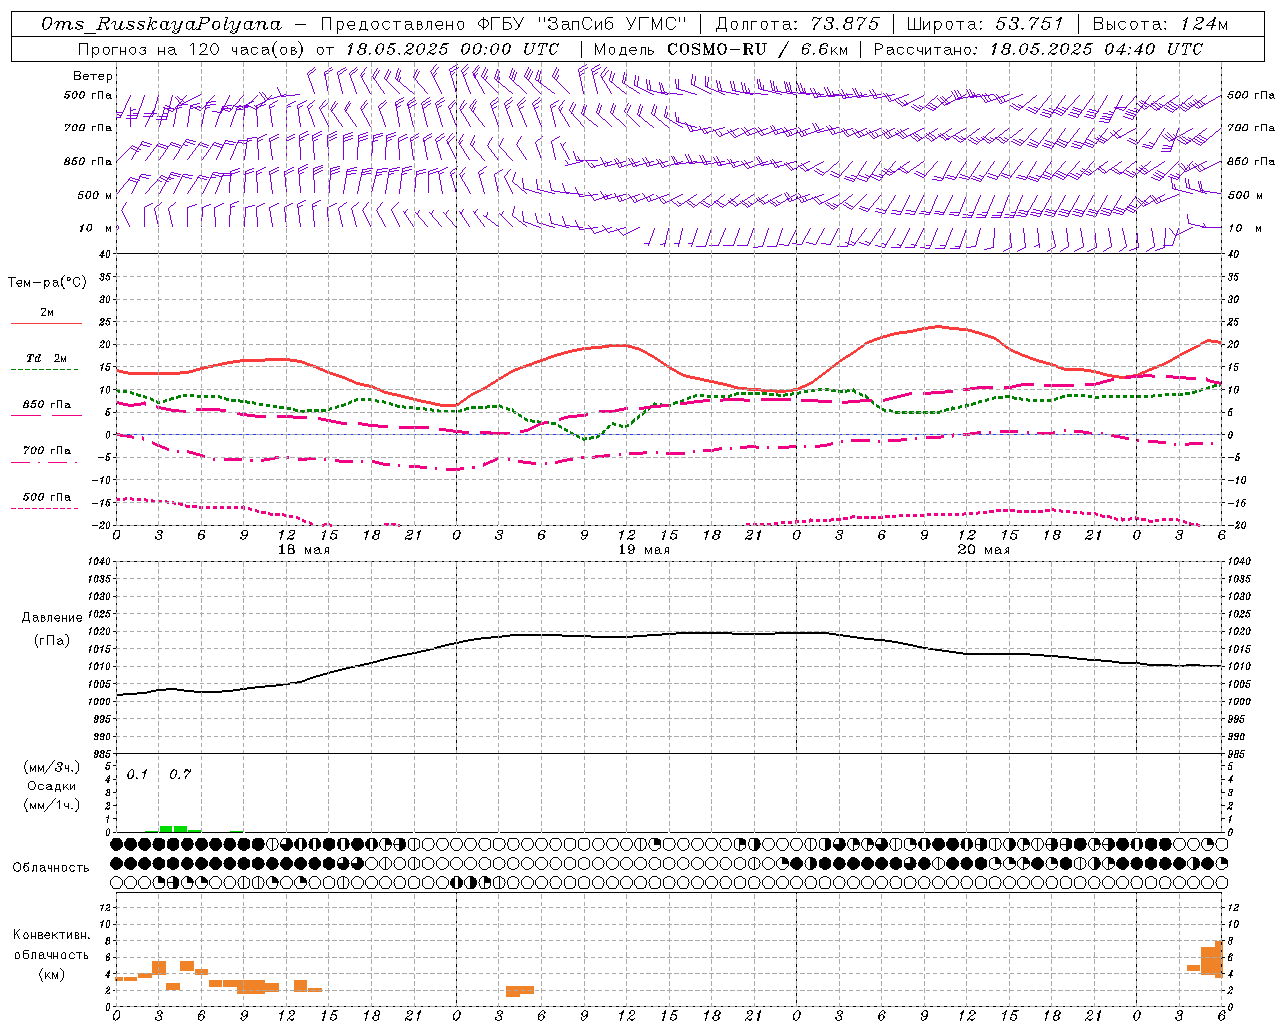Screen dimensions: 1280x1024
Task: Click the 0.1 precipitation amount
Action: click(137, 774)
